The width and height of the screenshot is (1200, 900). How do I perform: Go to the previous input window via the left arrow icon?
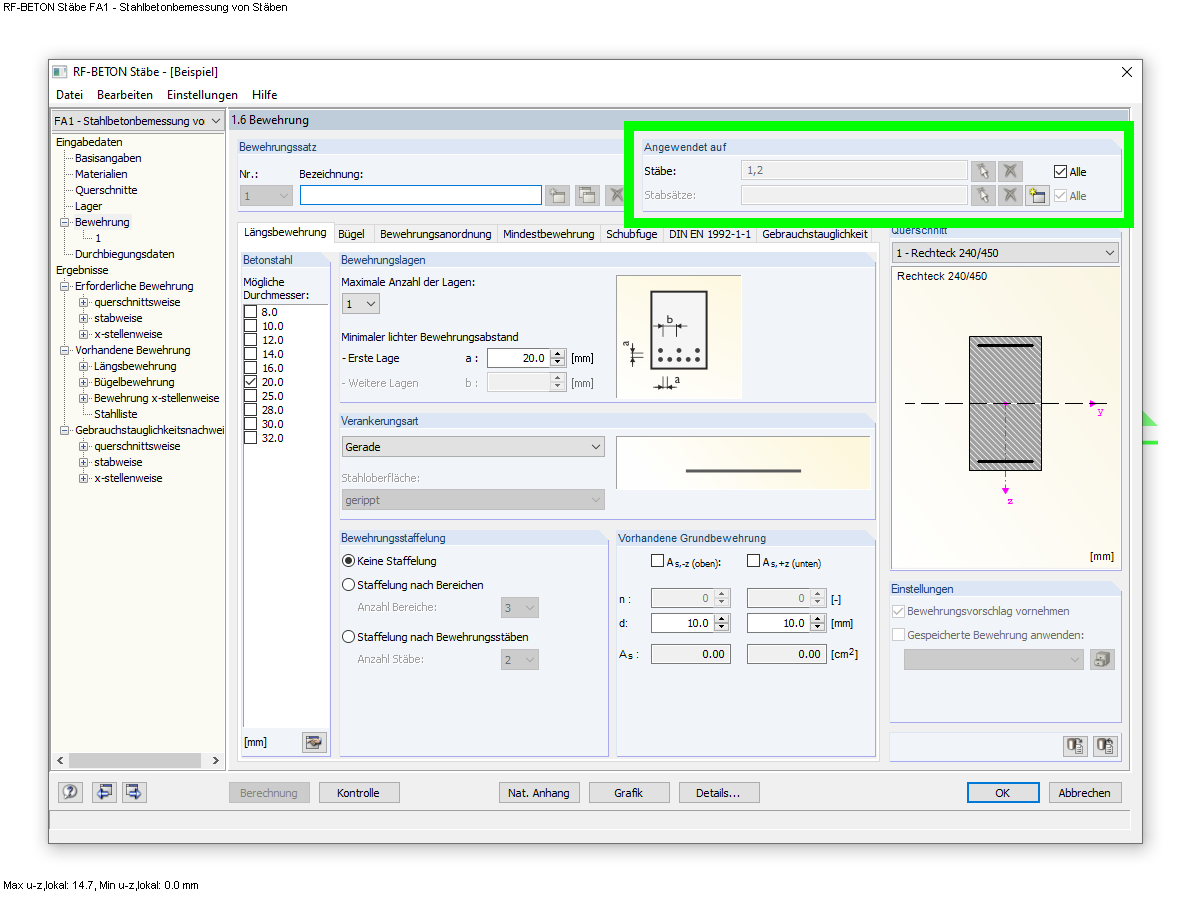104,792
